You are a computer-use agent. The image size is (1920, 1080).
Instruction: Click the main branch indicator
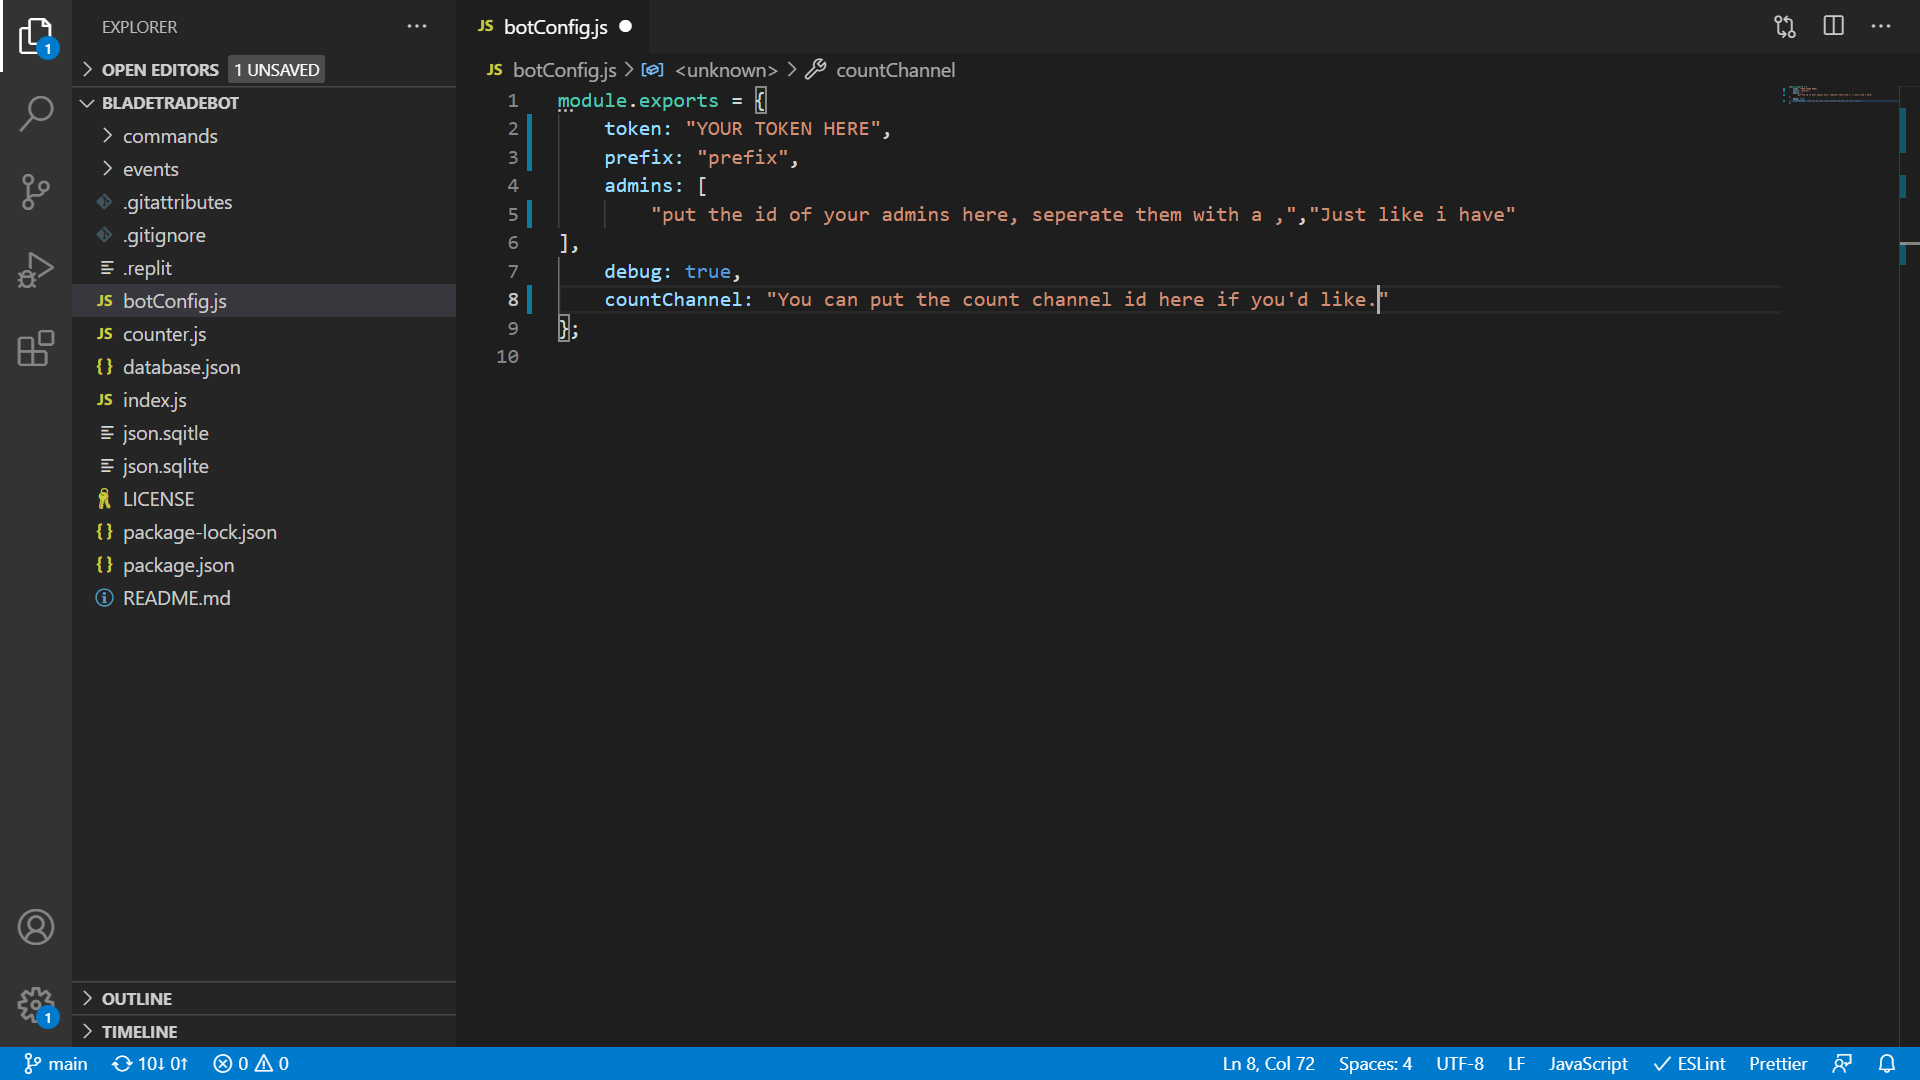56,1064
